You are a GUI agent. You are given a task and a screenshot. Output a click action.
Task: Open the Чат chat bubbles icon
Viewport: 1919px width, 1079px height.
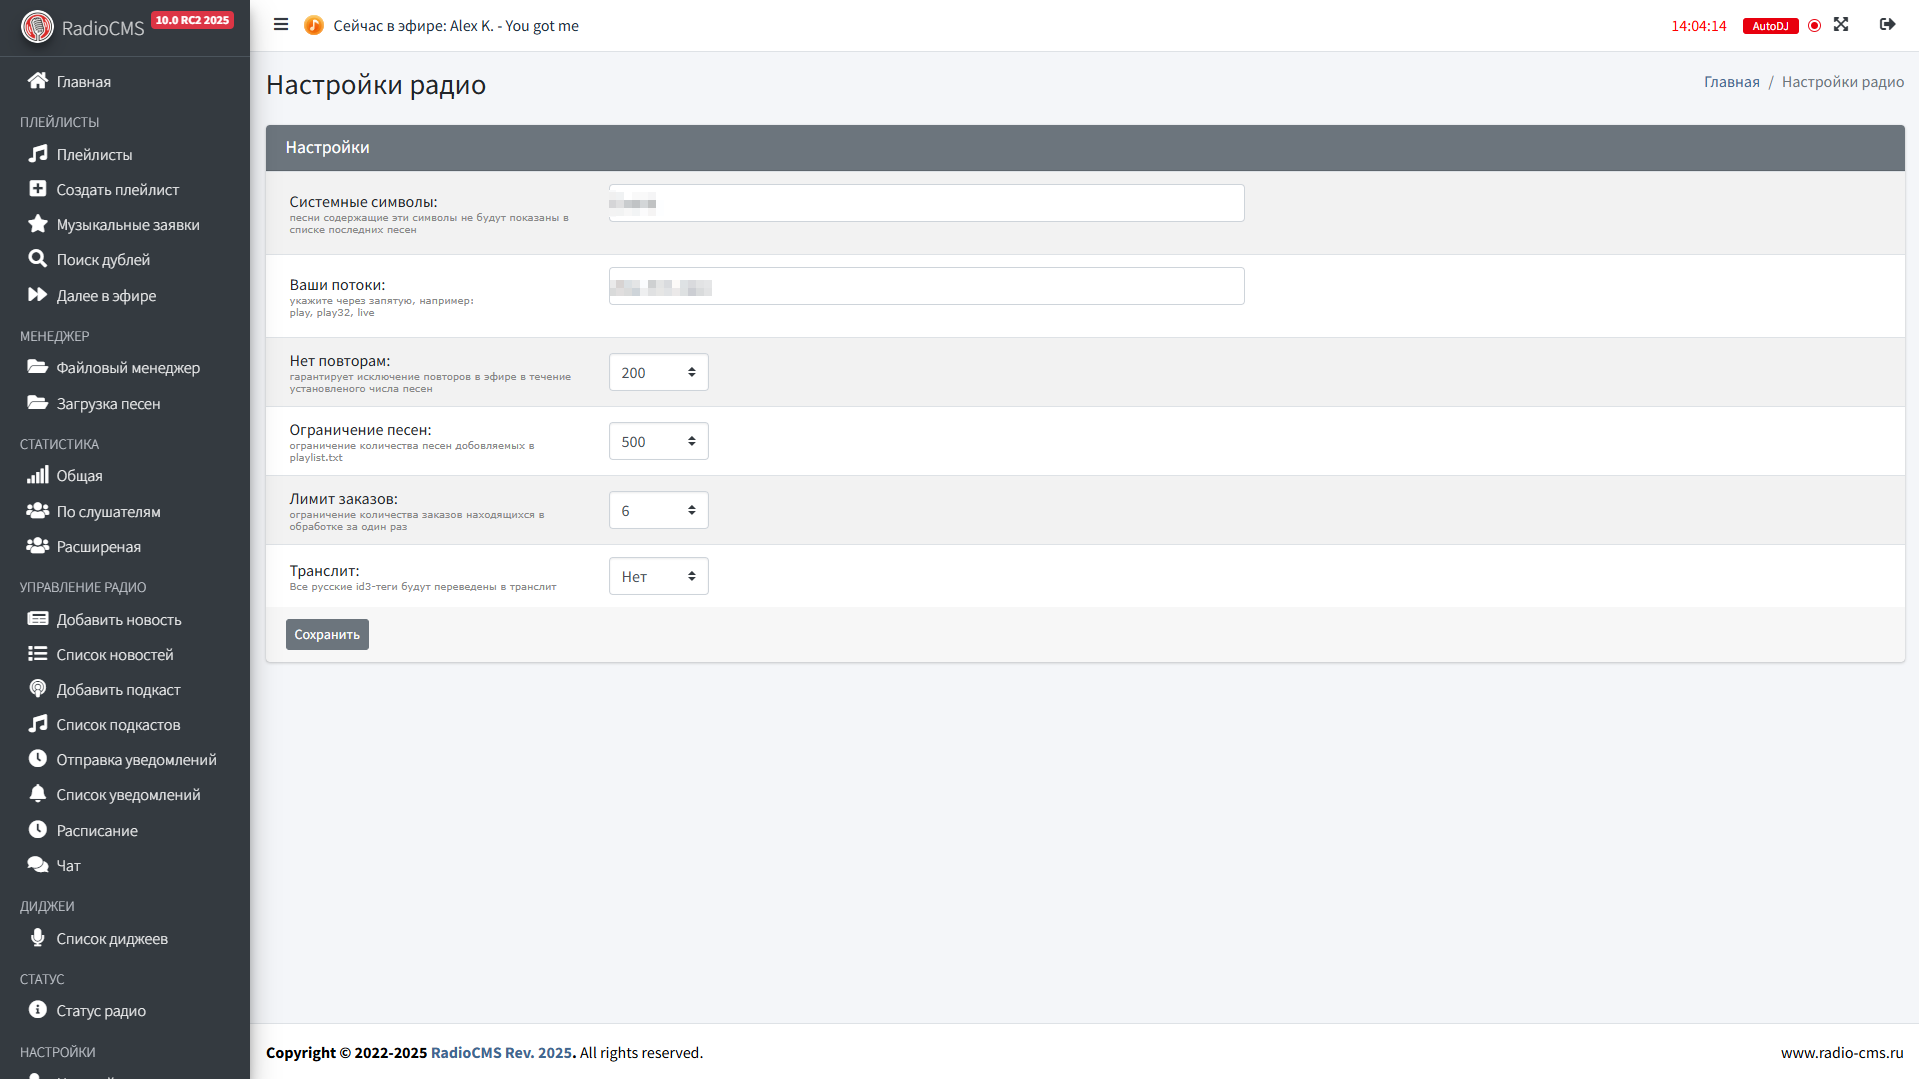38,865
